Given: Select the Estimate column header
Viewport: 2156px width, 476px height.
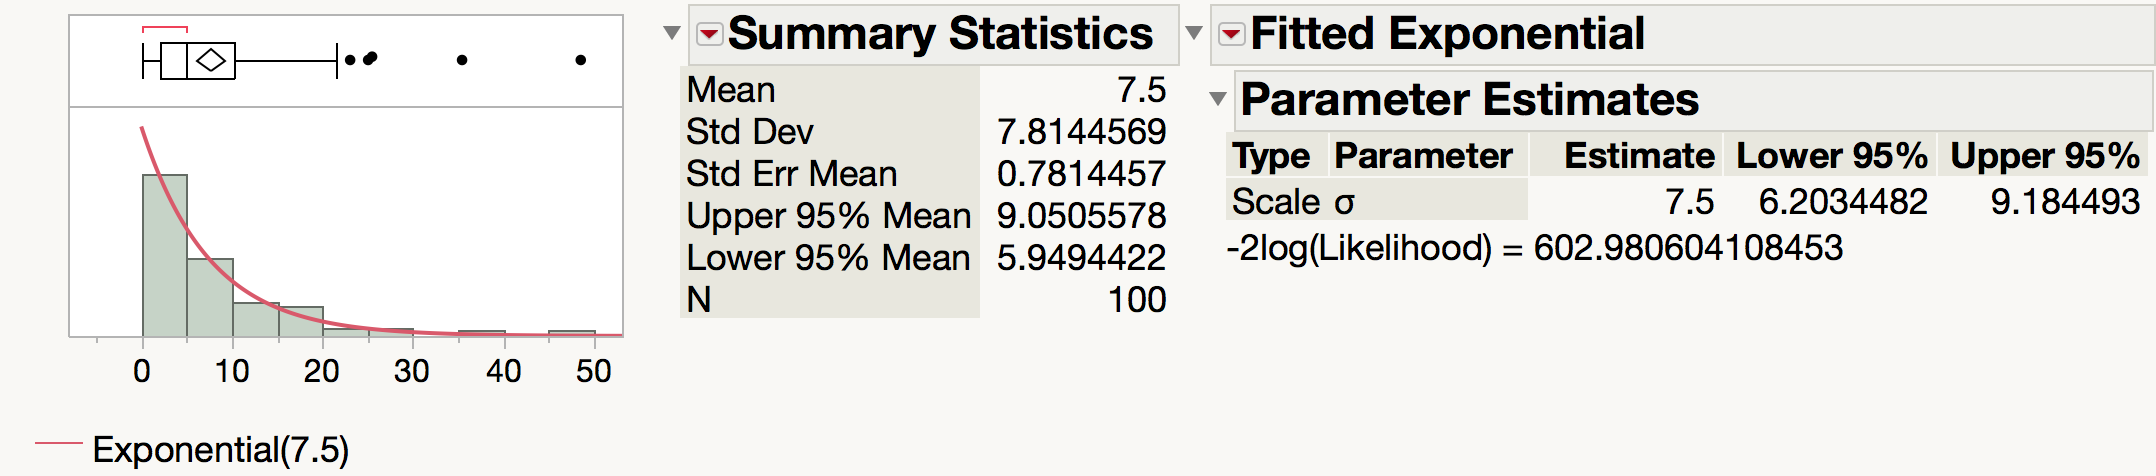Looking at the screenshot, I should point(1639,156).
